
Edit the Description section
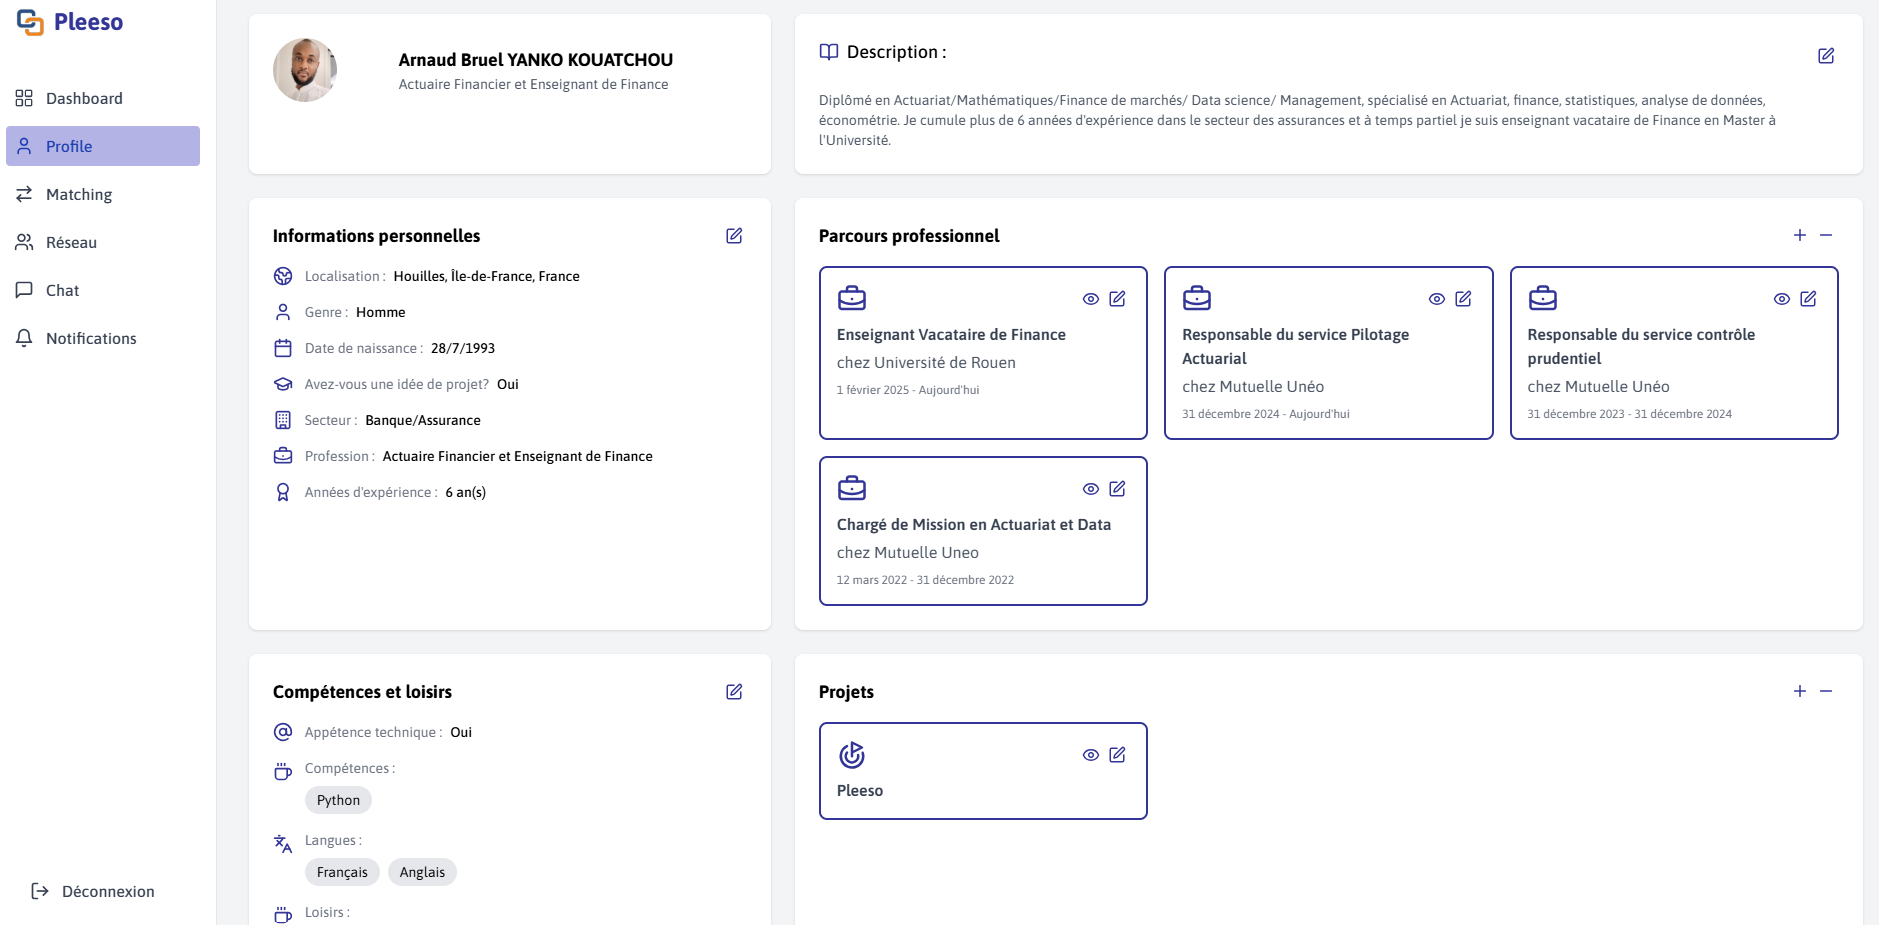[1825, 56]
